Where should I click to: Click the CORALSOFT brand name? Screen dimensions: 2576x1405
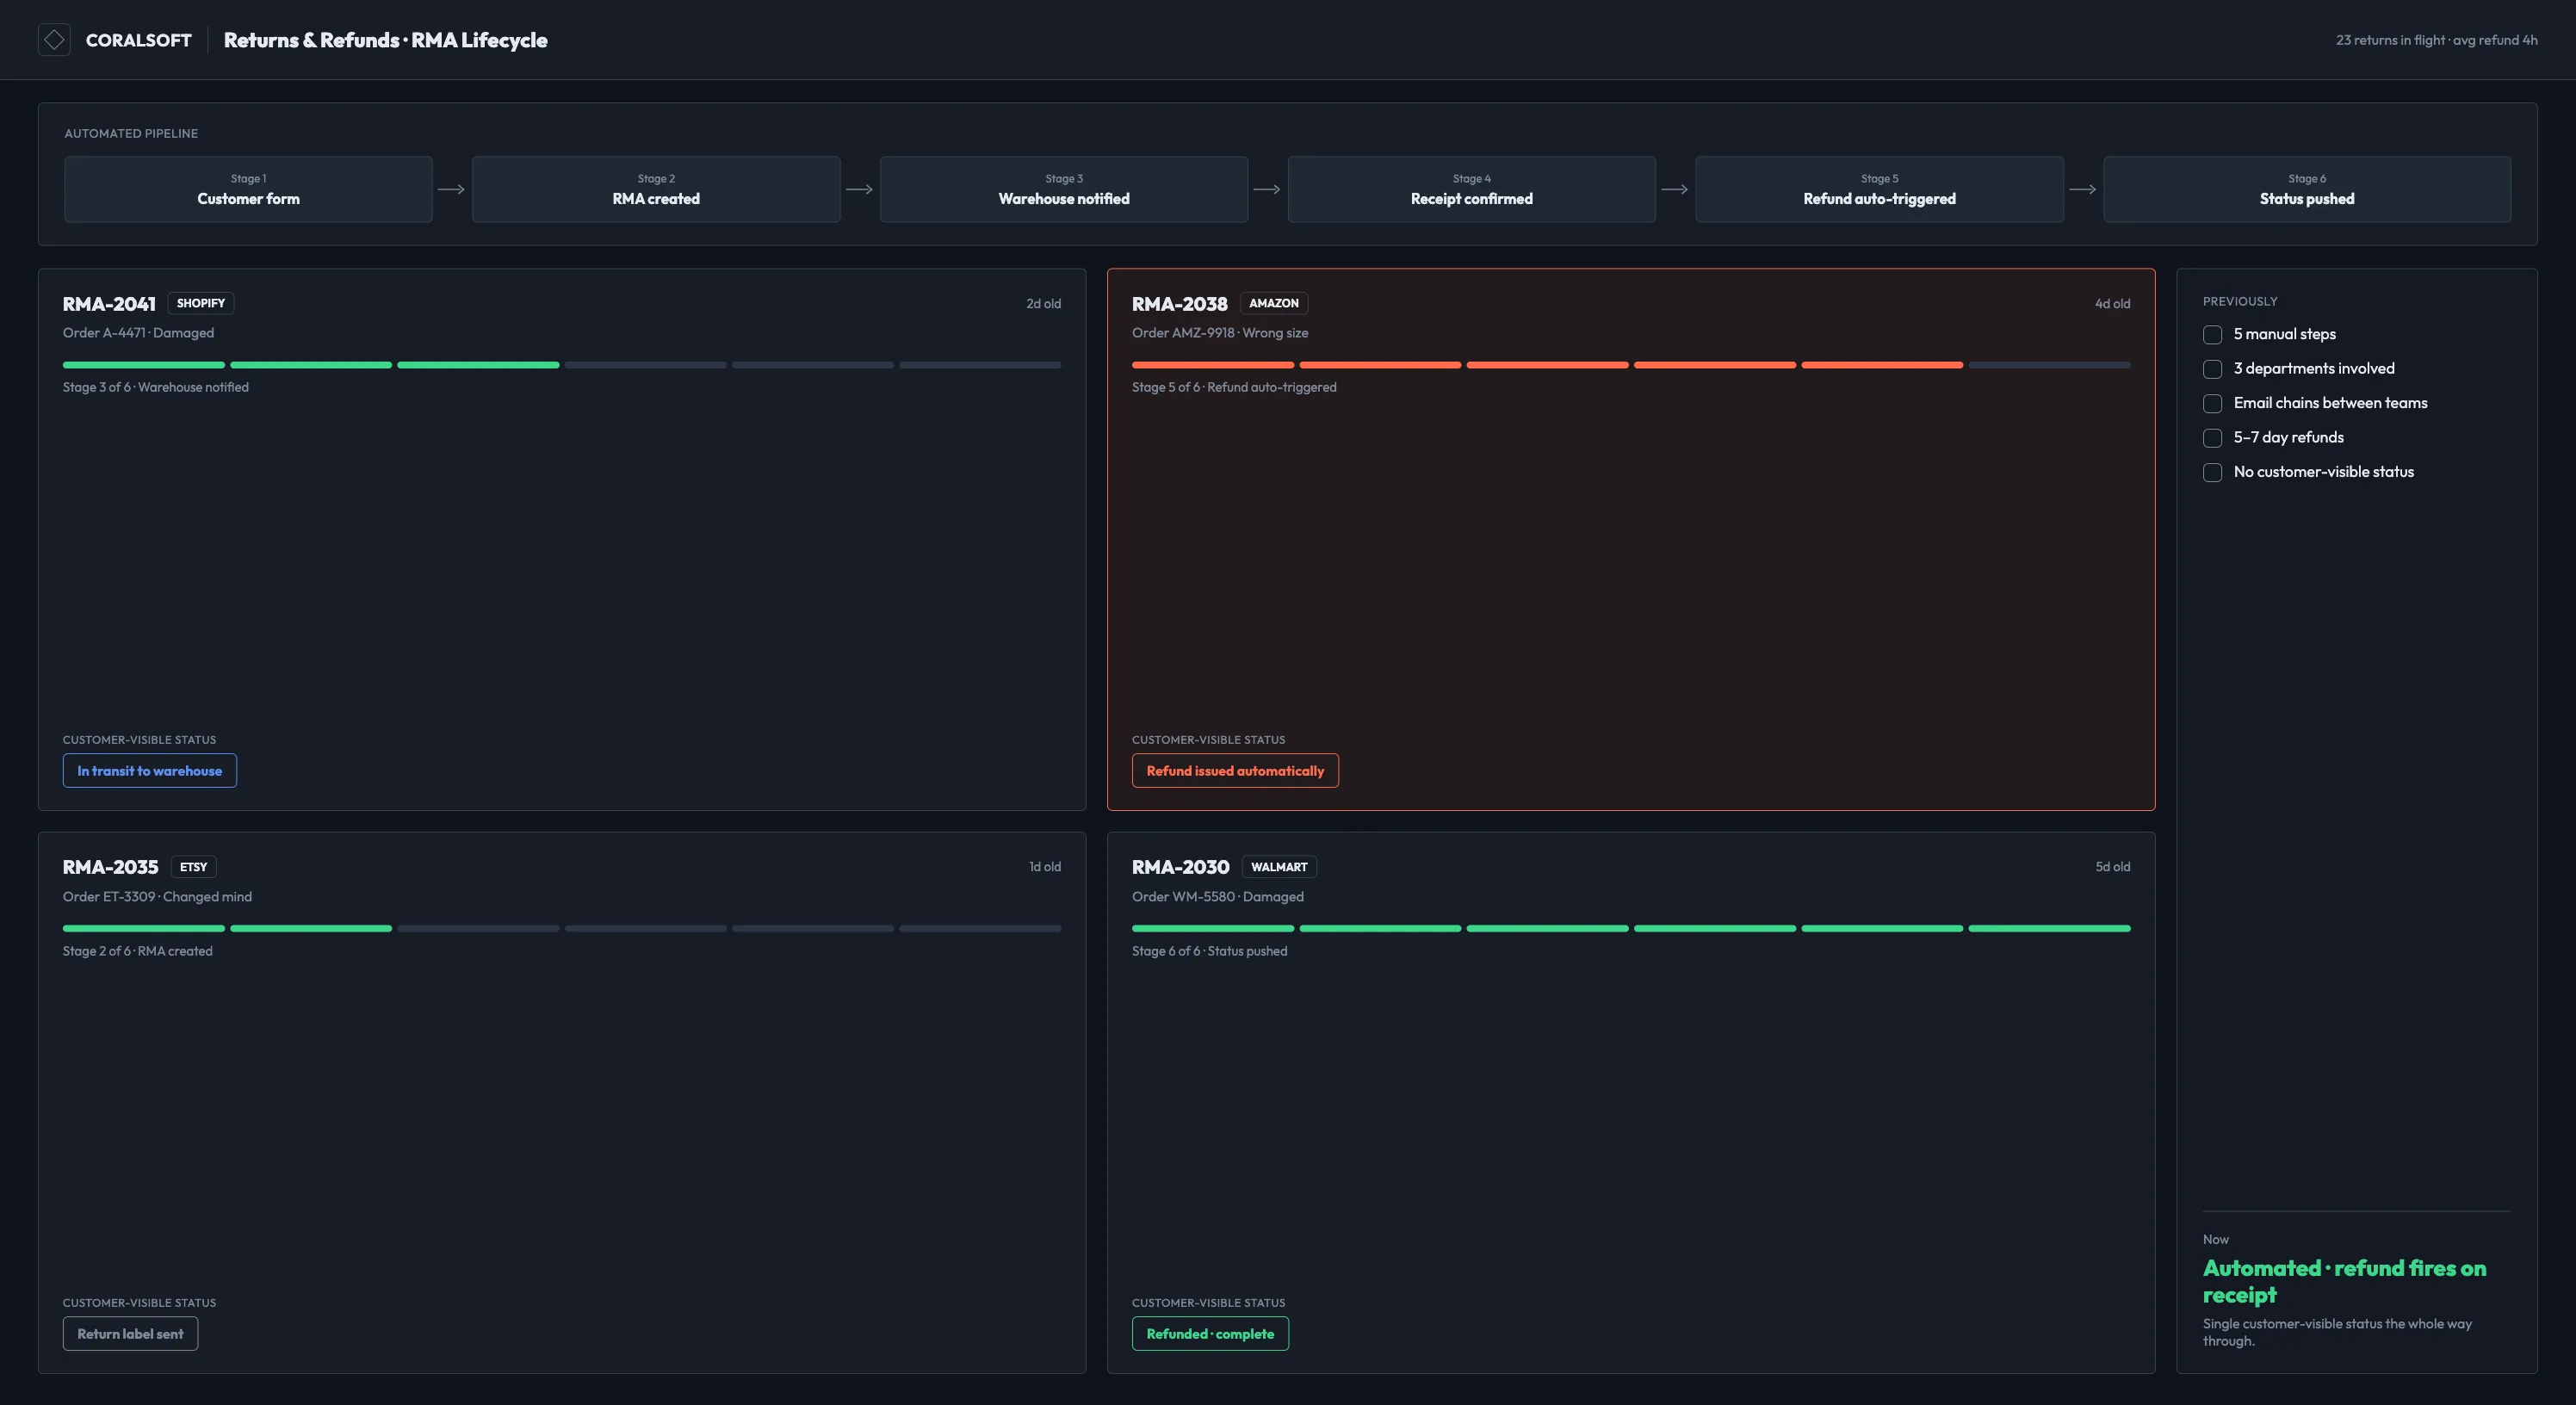[x=138, y=40]
